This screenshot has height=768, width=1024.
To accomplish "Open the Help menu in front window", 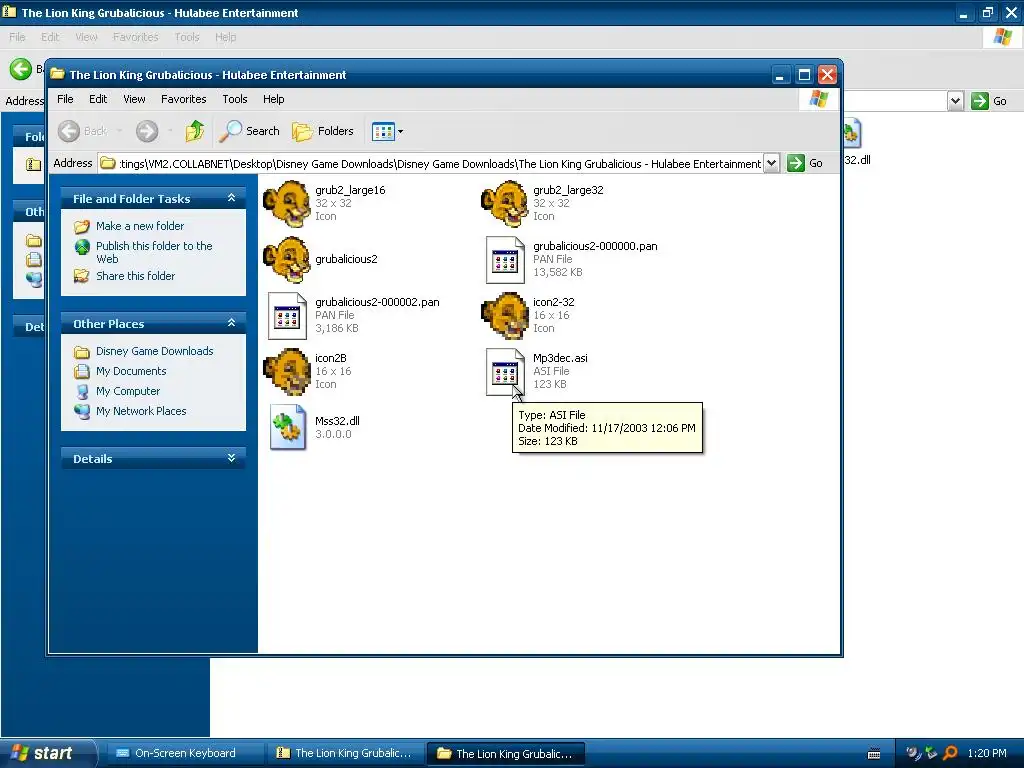I will (274, 99).
